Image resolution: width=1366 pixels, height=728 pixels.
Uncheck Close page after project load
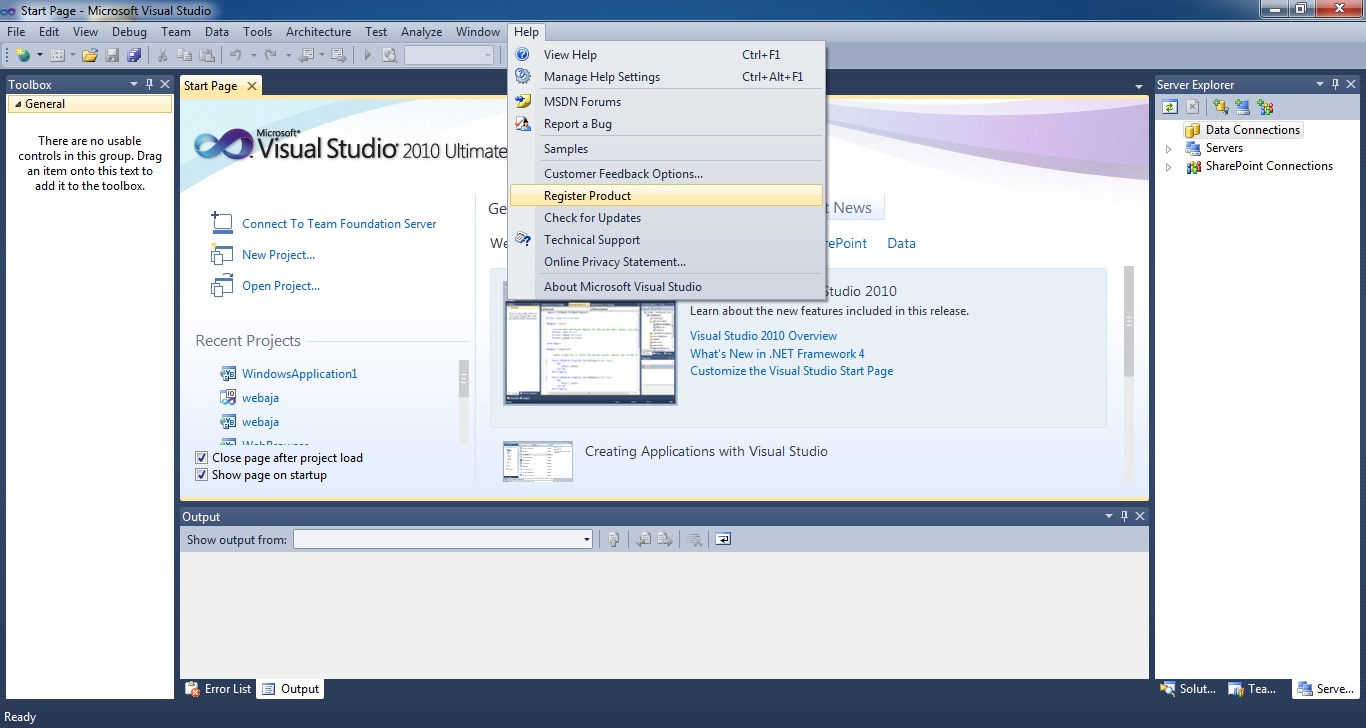pyautogui.click(x=202, y=457)
